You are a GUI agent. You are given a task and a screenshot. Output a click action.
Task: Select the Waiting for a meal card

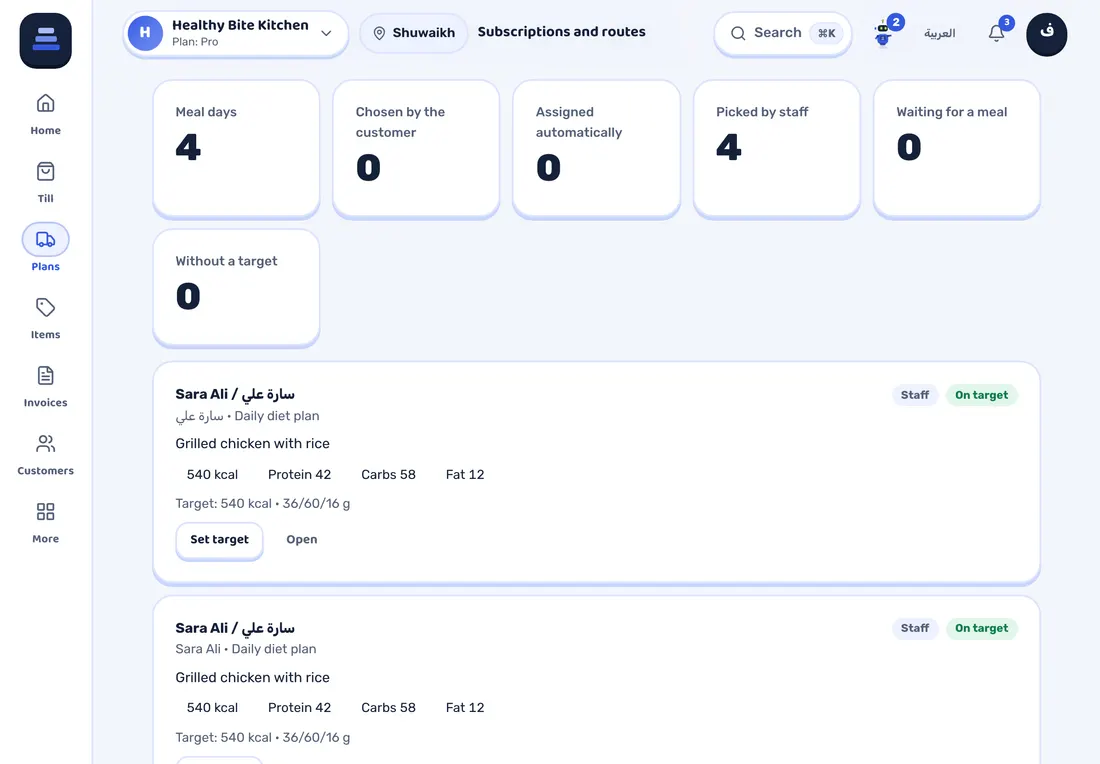point(957,149)
